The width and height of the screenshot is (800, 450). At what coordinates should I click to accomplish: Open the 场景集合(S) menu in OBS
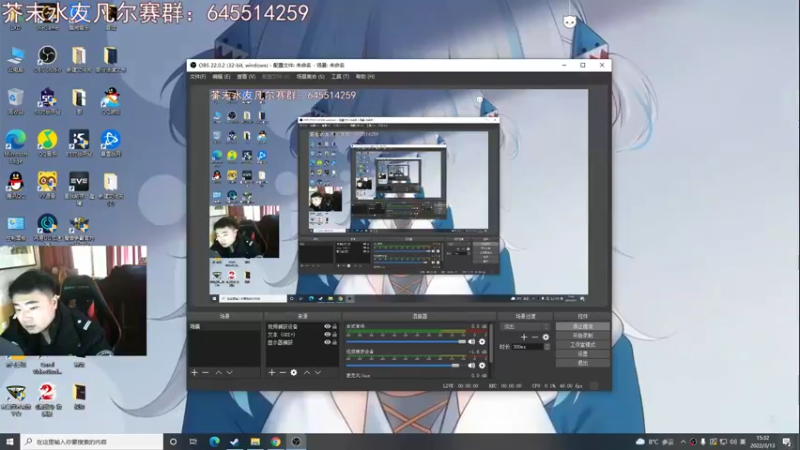pyautogui.click(x=310, y=77)
